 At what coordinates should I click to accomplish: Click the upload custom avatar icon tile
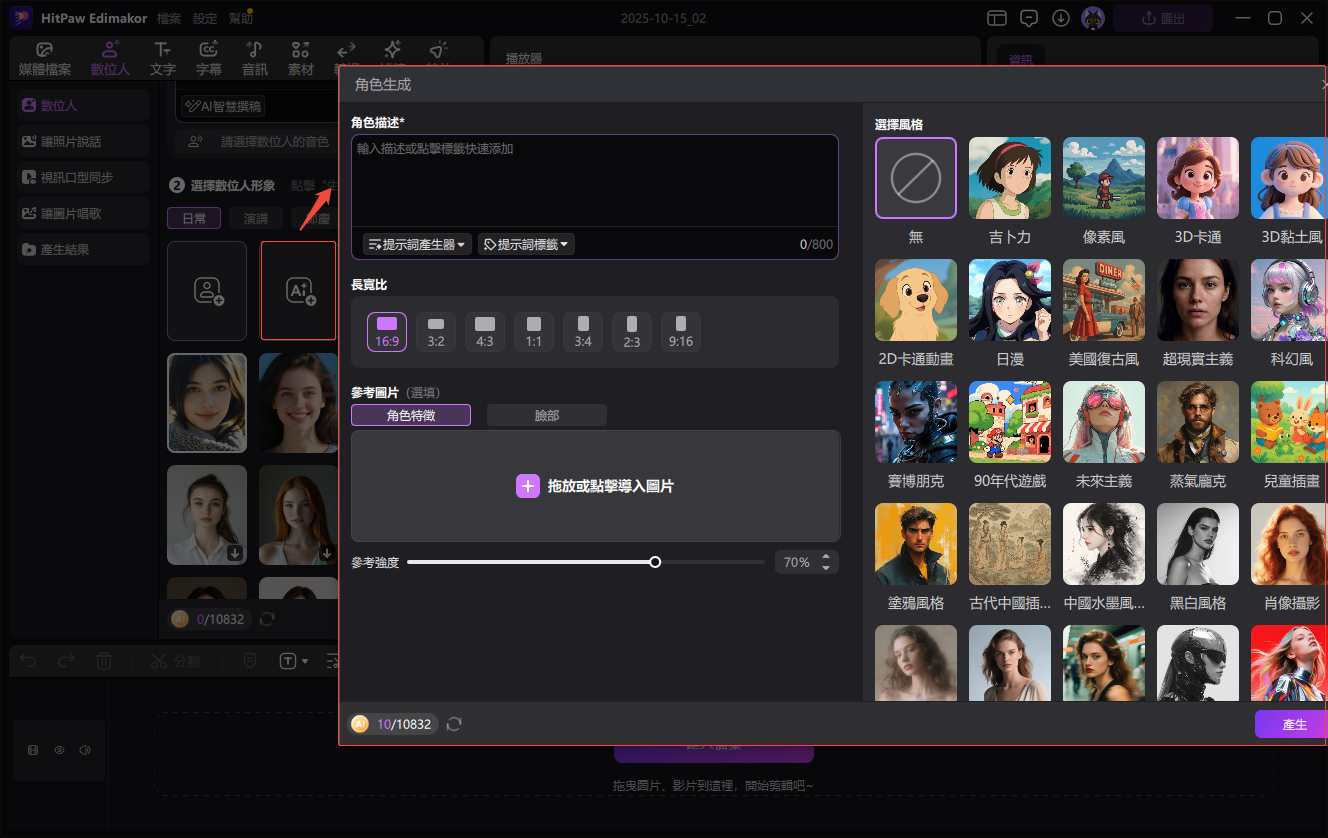click(x=207, y=290)
